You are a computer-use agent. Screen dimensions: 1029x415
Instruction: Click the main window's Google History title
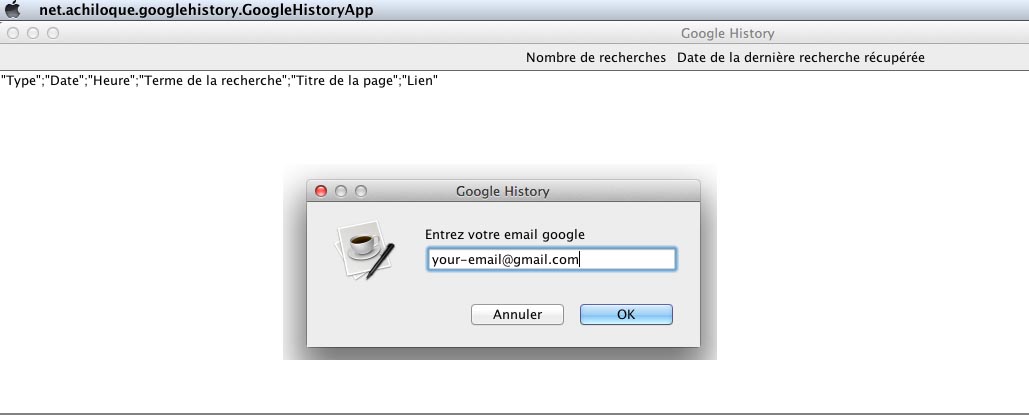[x=727, y=33]
